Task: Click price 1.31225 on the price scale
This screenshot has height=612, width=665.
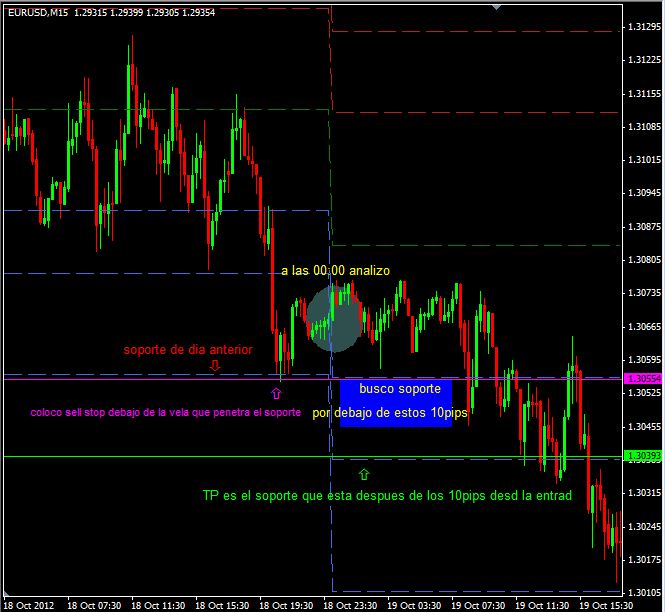Action: pos(644,60)
